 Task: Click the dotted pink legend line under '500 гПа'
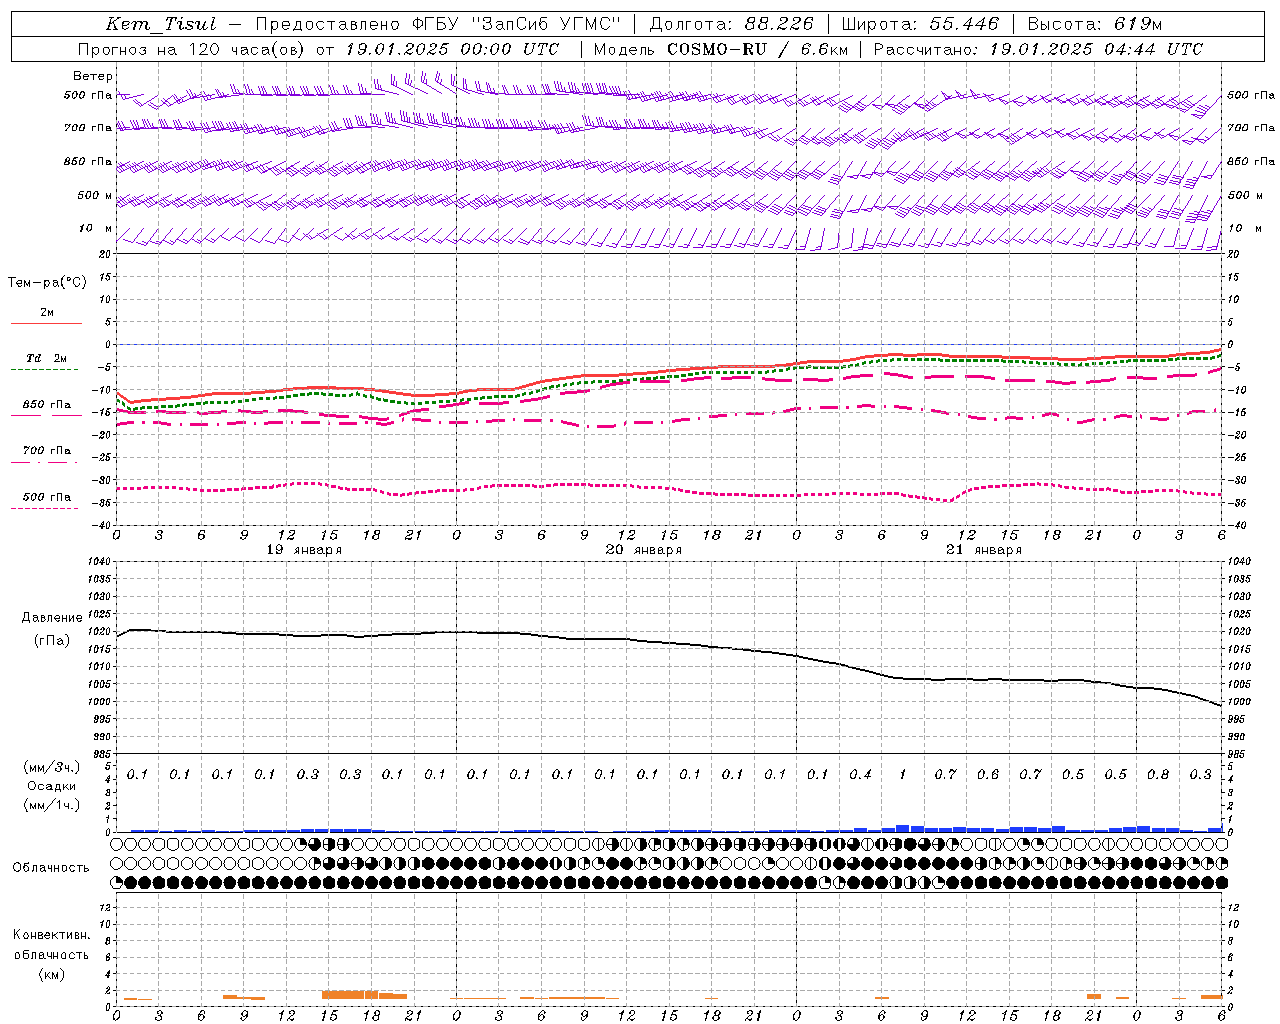(x=46, y=509)
